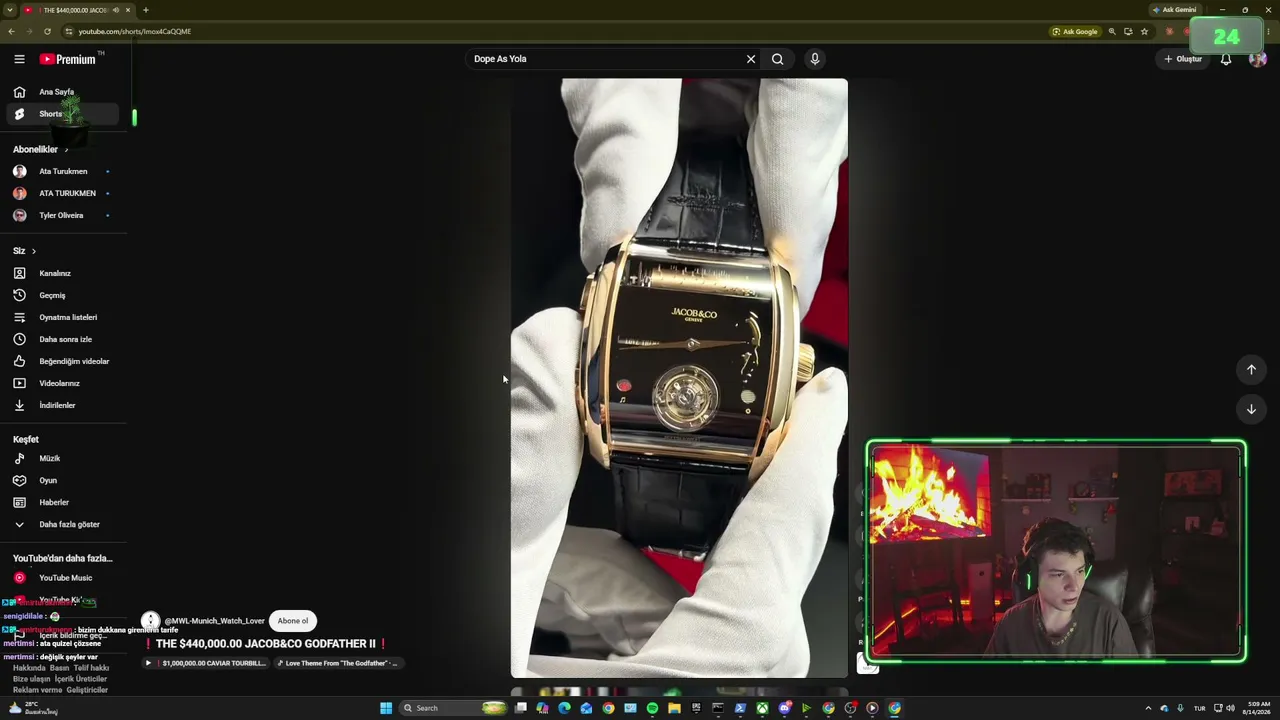The image size is (1280, 720).
Task: Open the Chrome three-dot menu
Action: [x=1268, y=31]
